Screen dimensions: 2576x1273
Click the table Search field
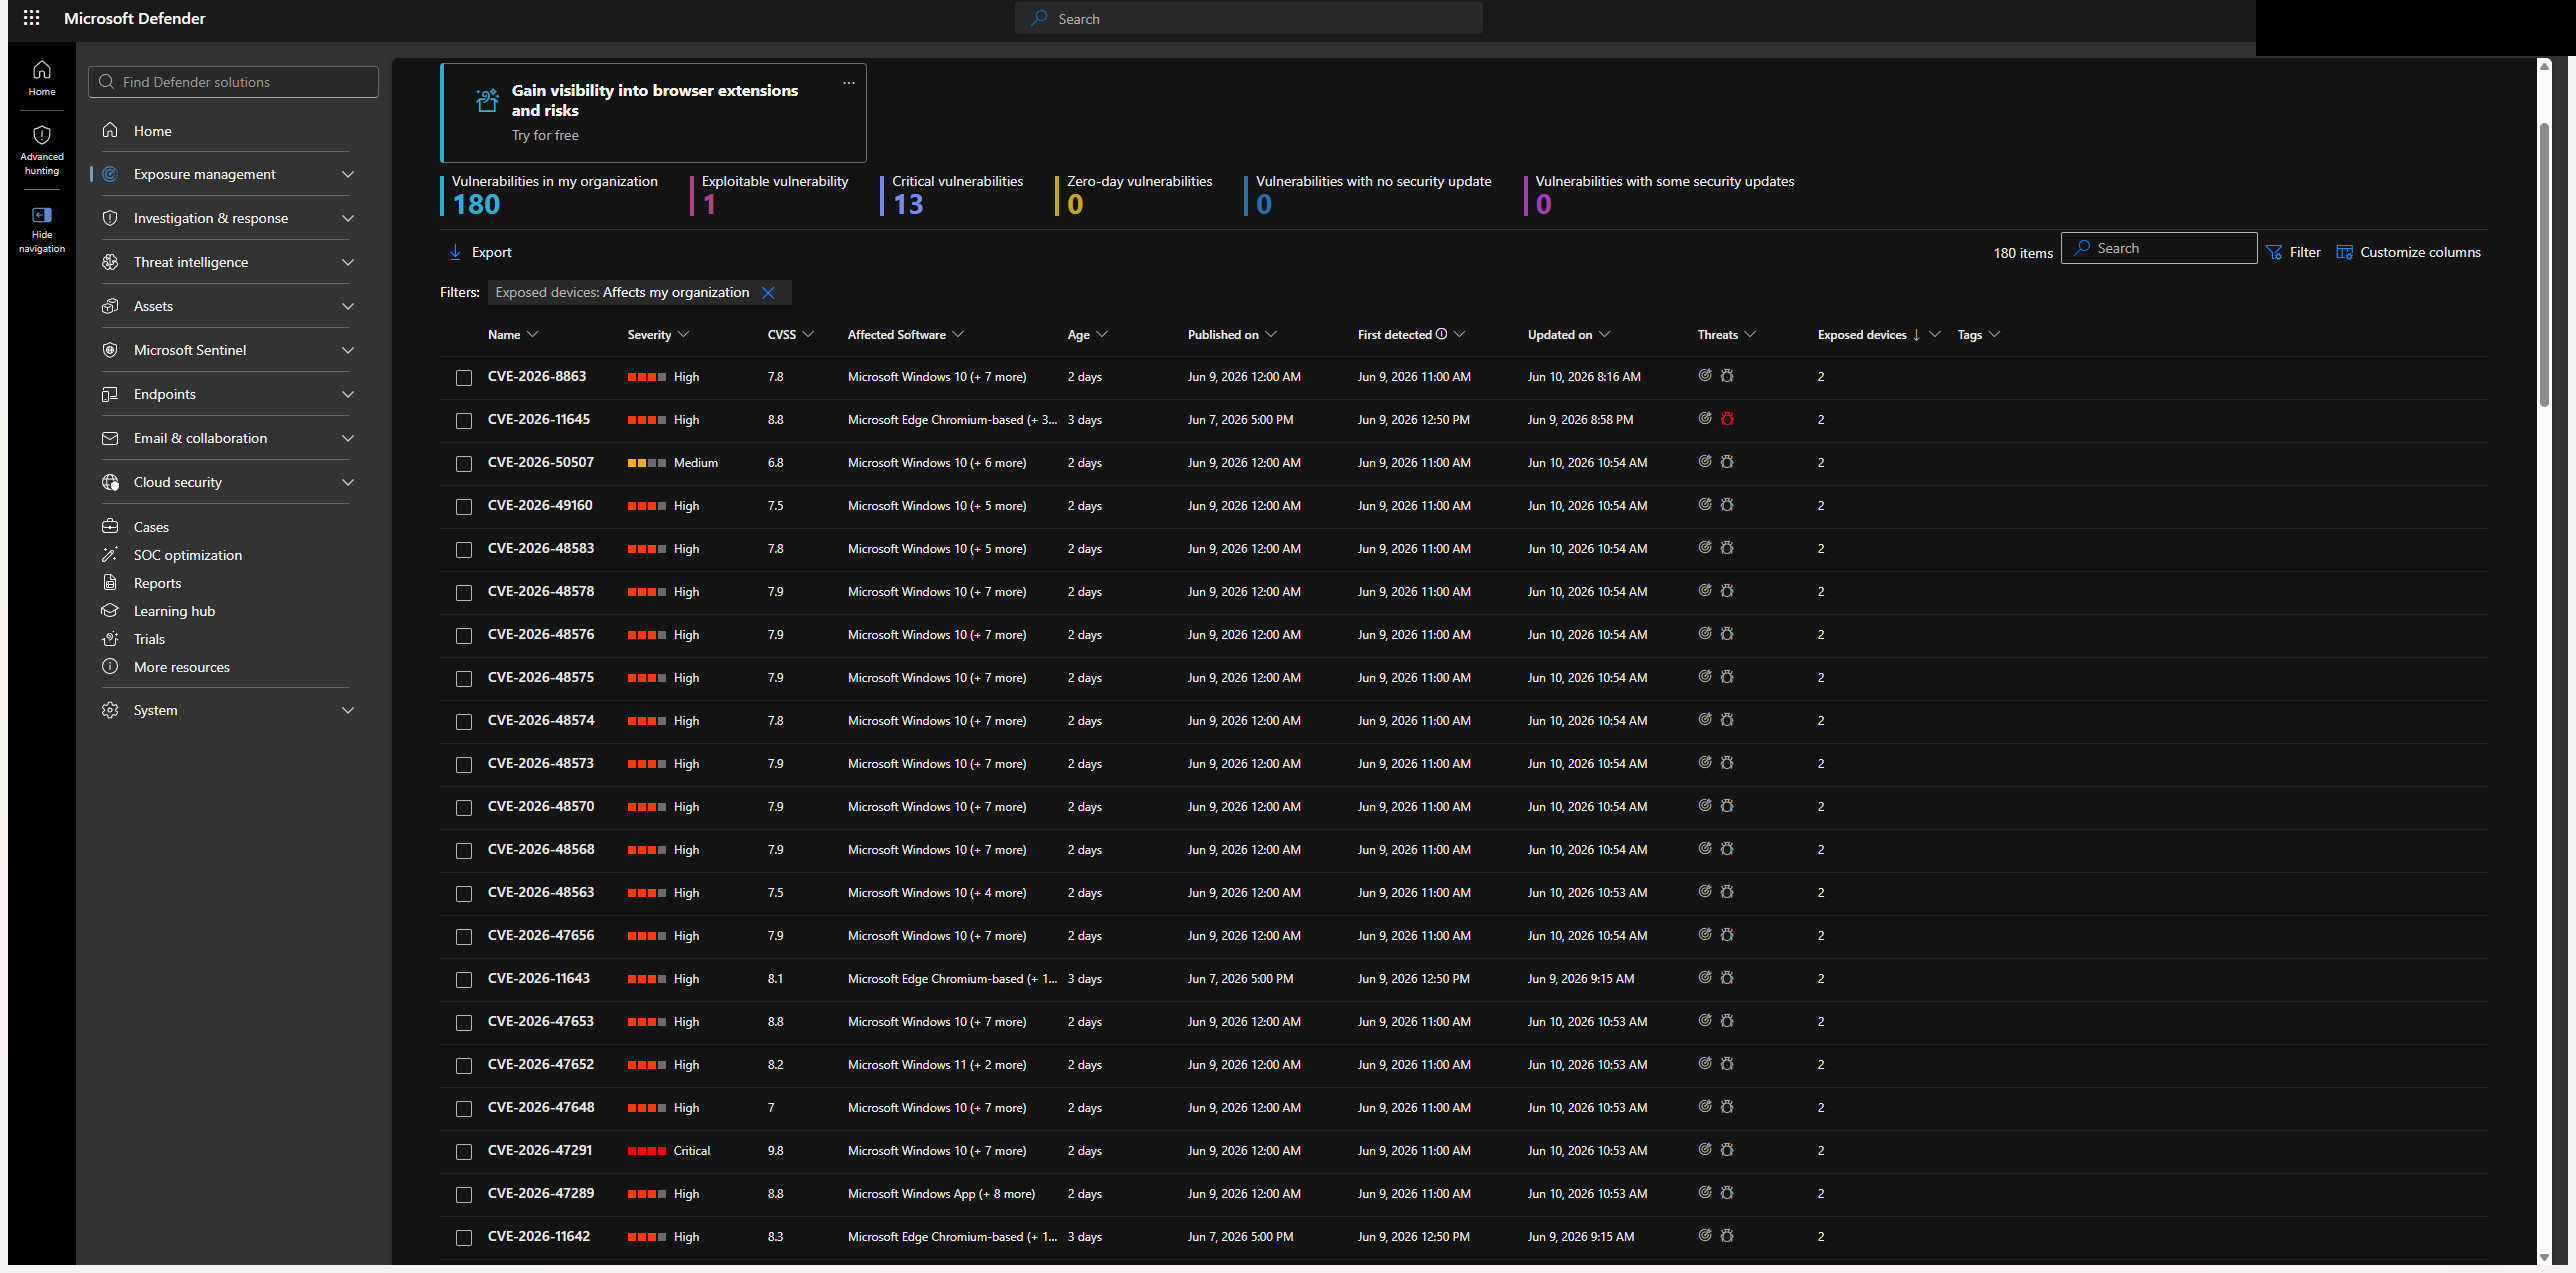point(2158,248)
